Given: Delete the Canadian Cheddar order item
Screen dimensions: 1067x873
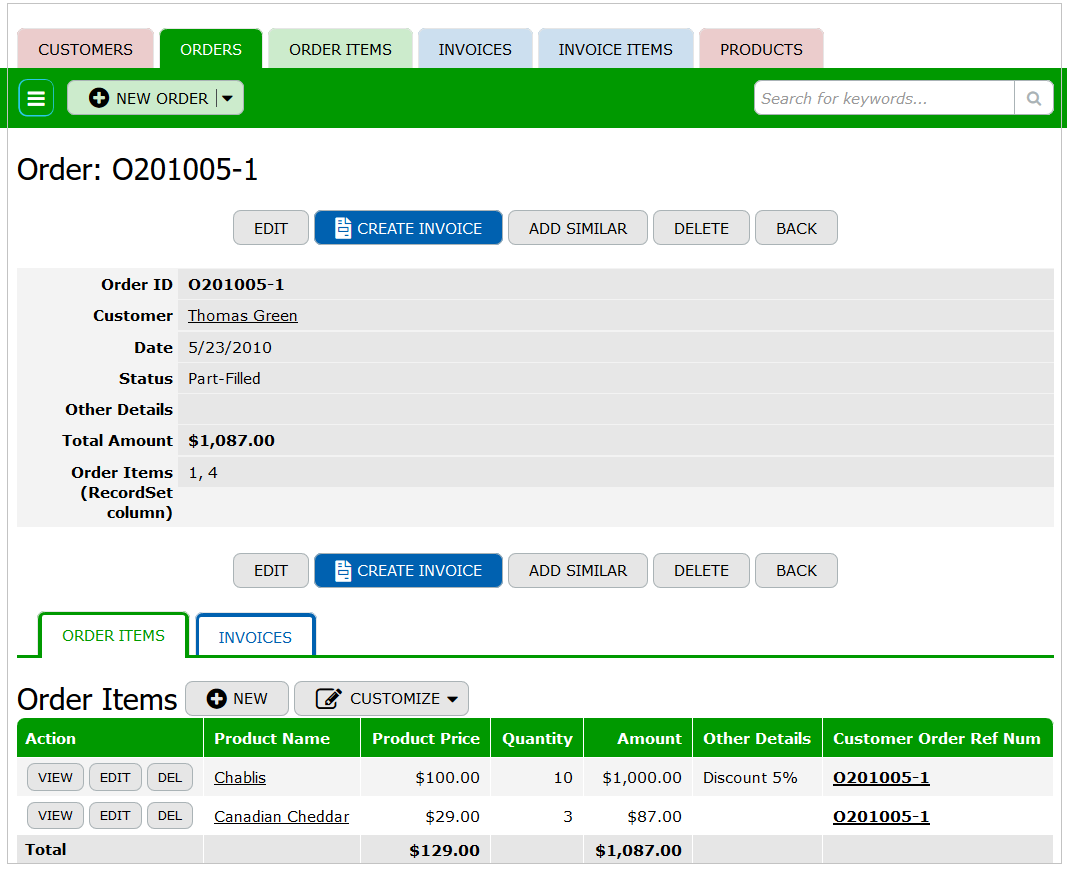Looking at the screenshot, I should point(170,816).
